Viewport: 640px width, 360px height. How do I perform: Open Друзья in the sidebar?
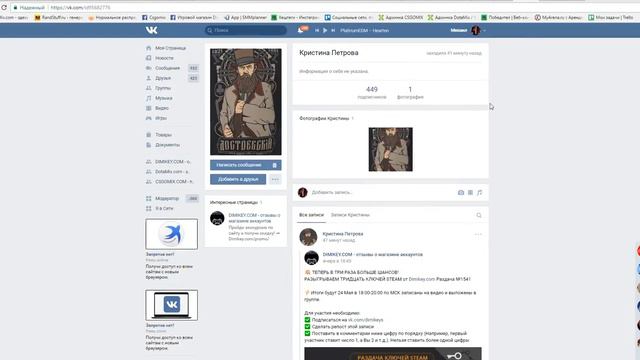(x=163, y=78)
